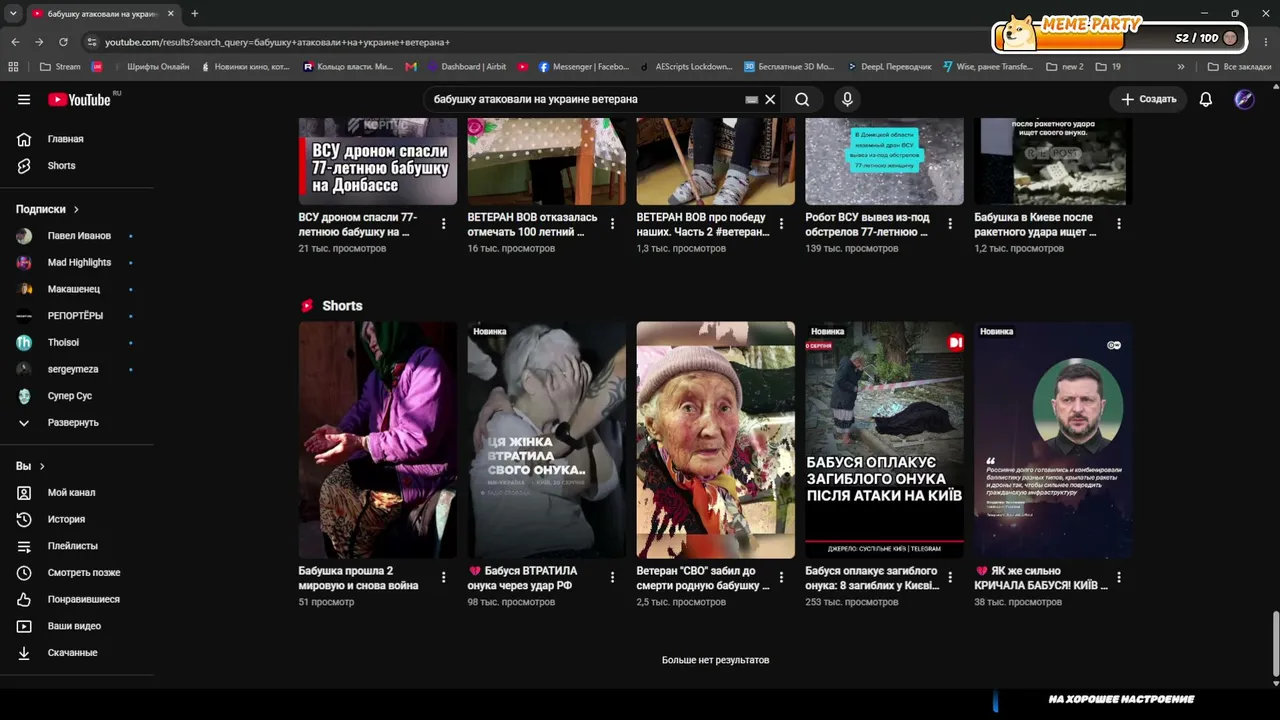
Task: Play the 'БАБУСЯ ОПЛАКУЄ ЗАГИБЛОГО ОНУКА' short thumbnail
Action: pos(885,440)
